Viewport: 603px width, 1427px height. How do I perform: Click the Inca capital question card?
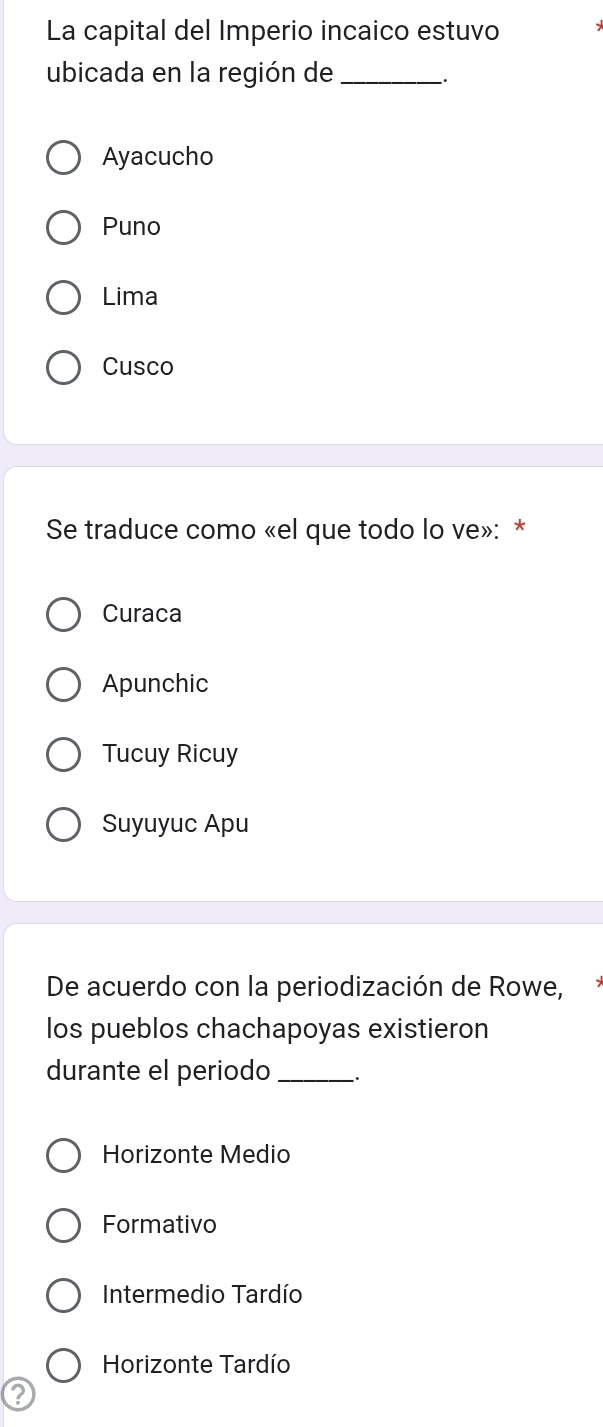[300, 220]
